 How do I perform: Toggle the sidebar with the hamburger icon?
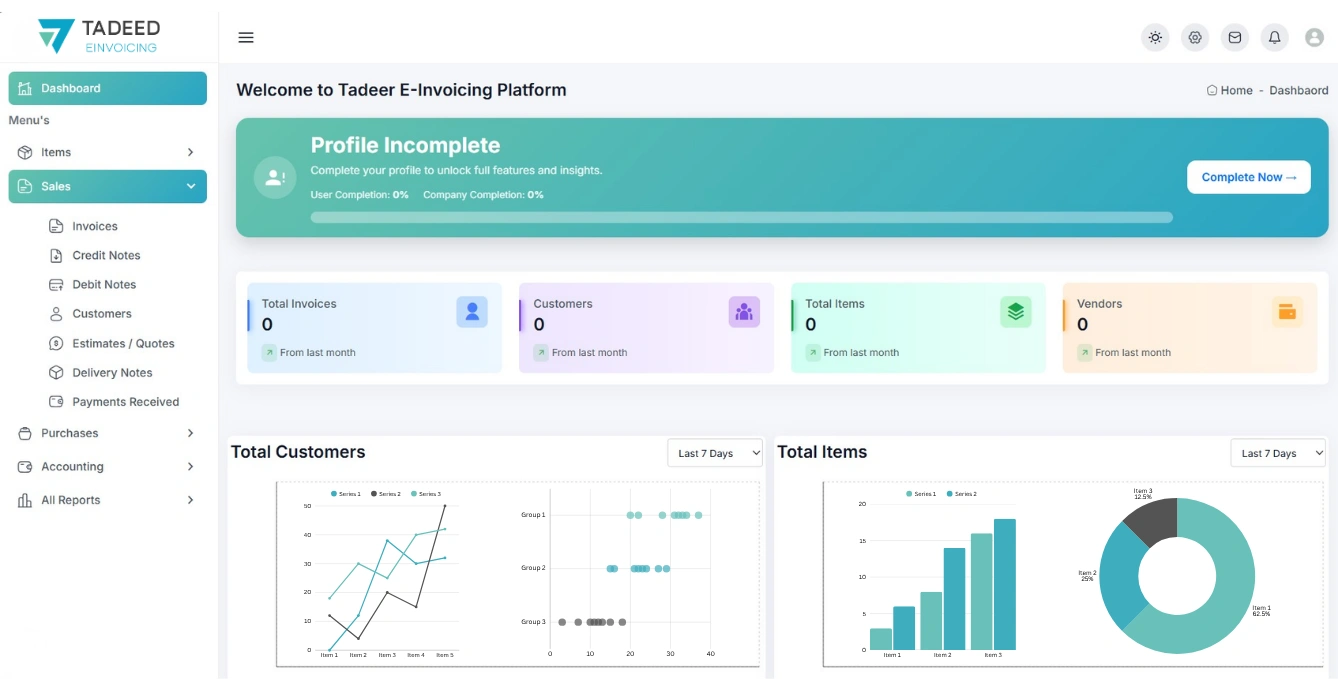point(246,37)
